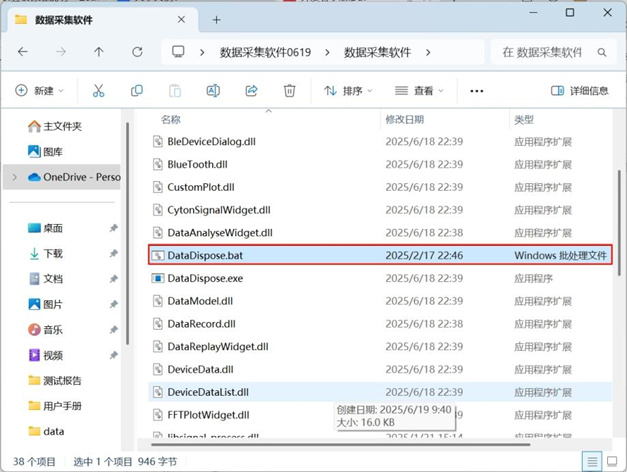Click the Share icon in toolbar
The height and width of the screenshot is (472, 627).
point(252,91)
